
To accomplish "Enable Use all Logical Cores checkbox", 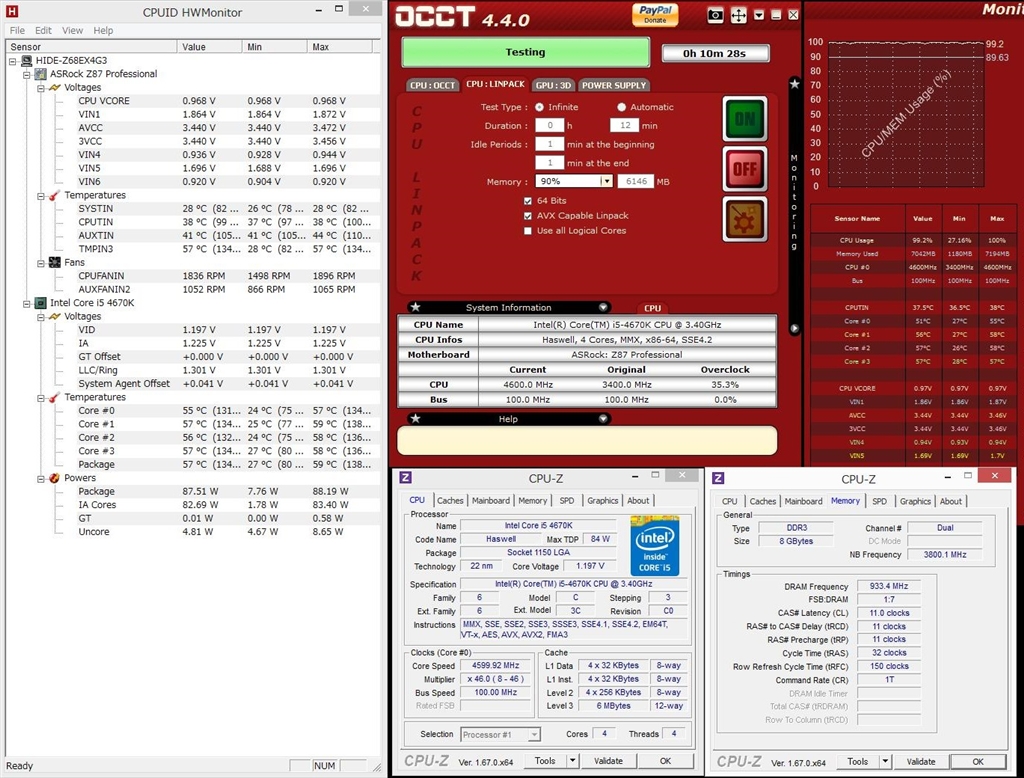I will click(x=528, y=231).
